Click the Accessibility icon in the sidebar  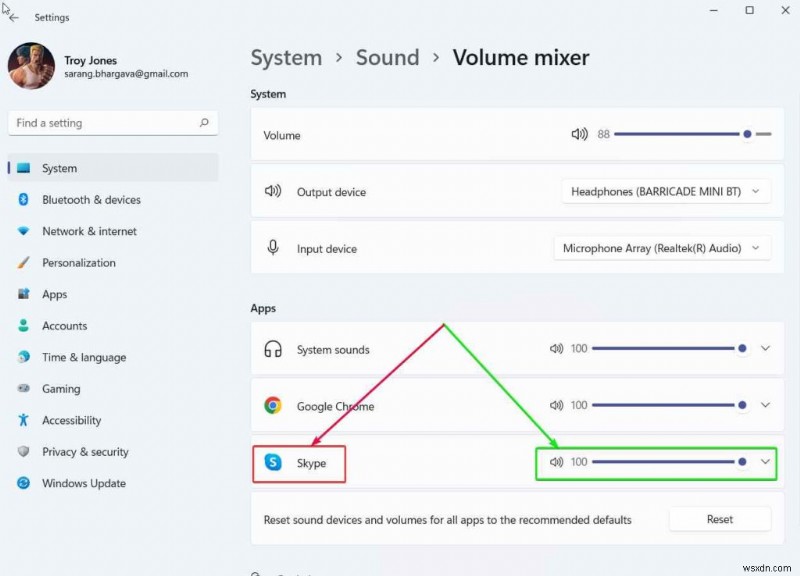pos(24,420)
